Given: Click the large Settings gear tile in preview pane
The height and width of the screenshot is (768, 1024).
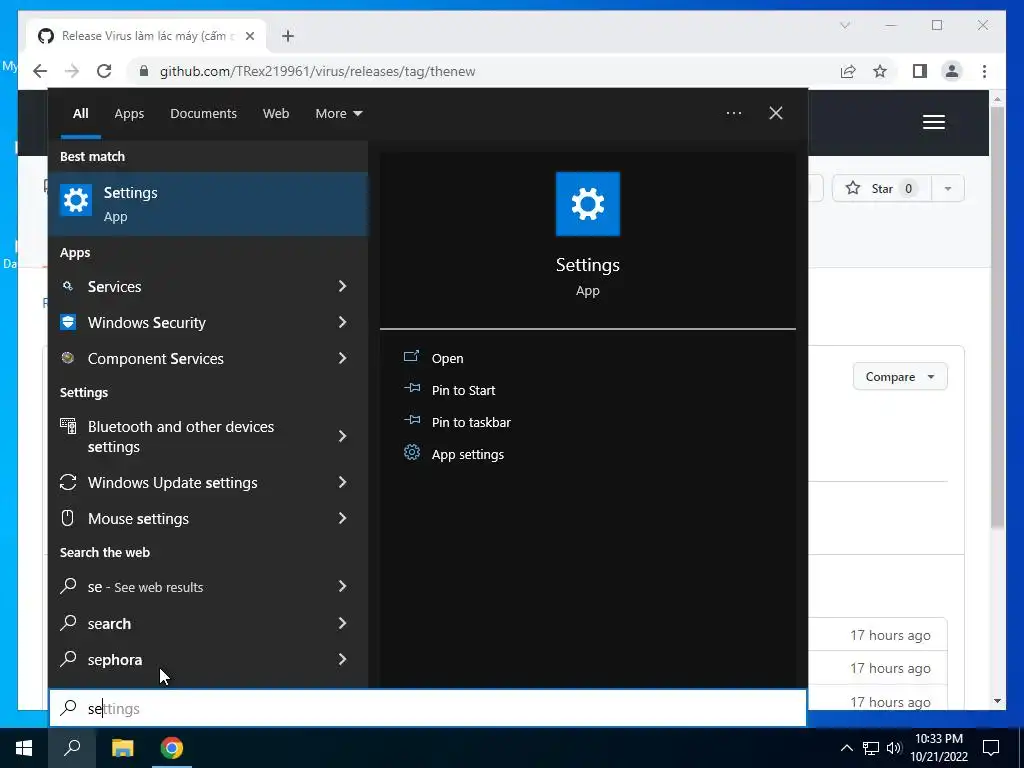Looking at the screenshot, I should point(587,204).
